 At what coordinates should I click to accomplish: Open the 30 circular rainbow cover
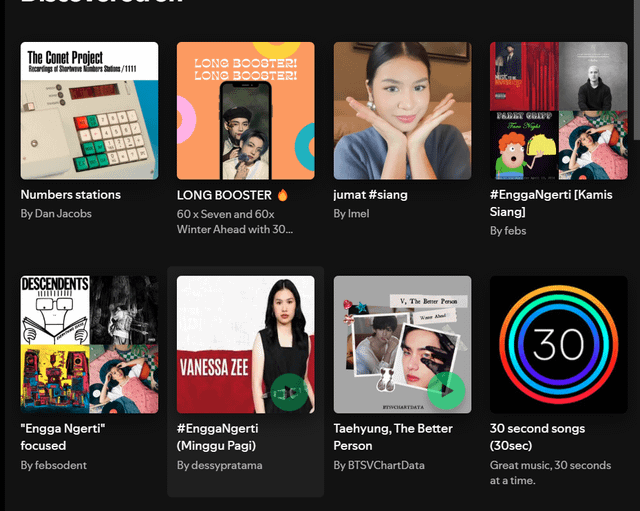(558, 345)
